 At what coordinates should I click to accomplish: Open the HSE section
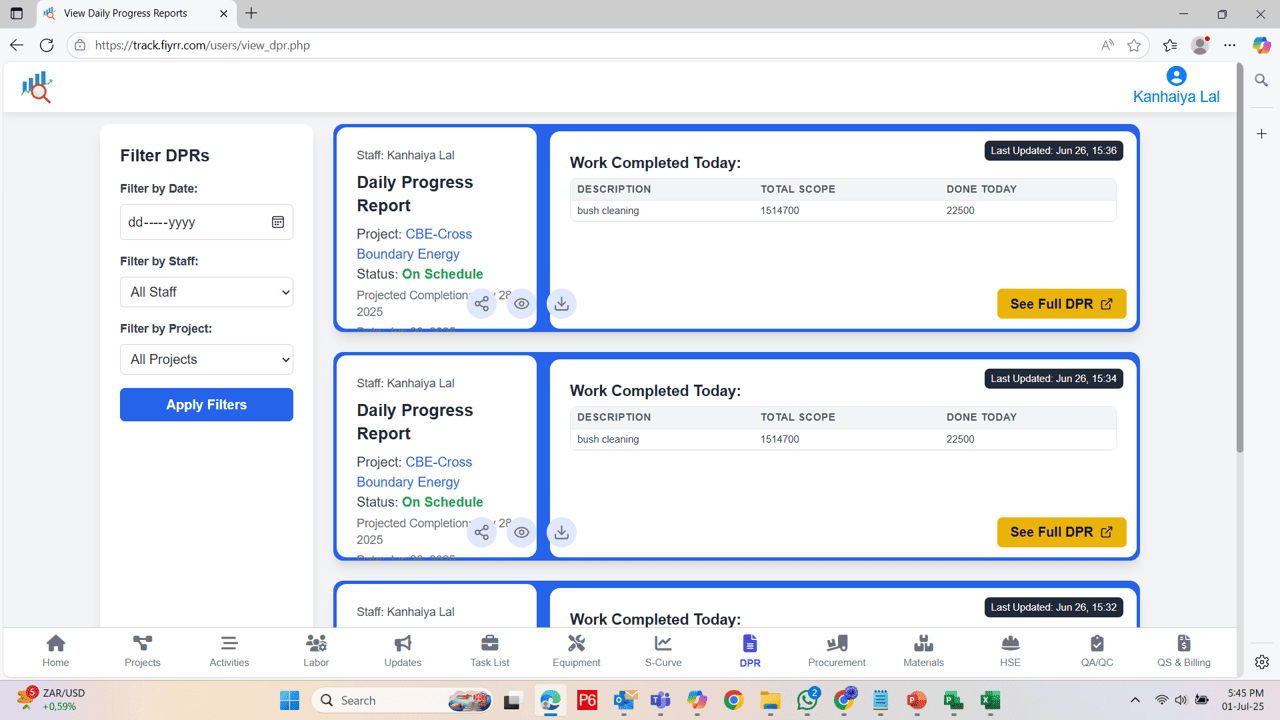[x=1010, y=650]
